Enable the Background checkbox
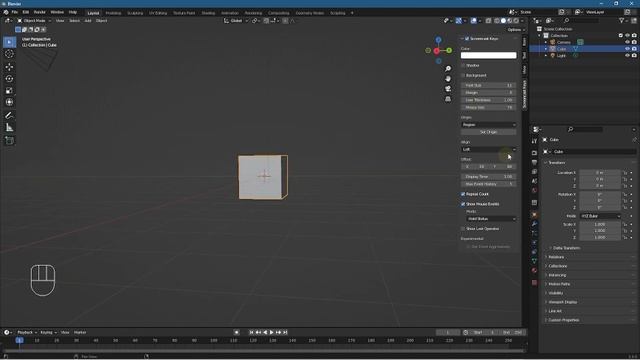Screen dimensions: 640x360 [x=463, y=76]
